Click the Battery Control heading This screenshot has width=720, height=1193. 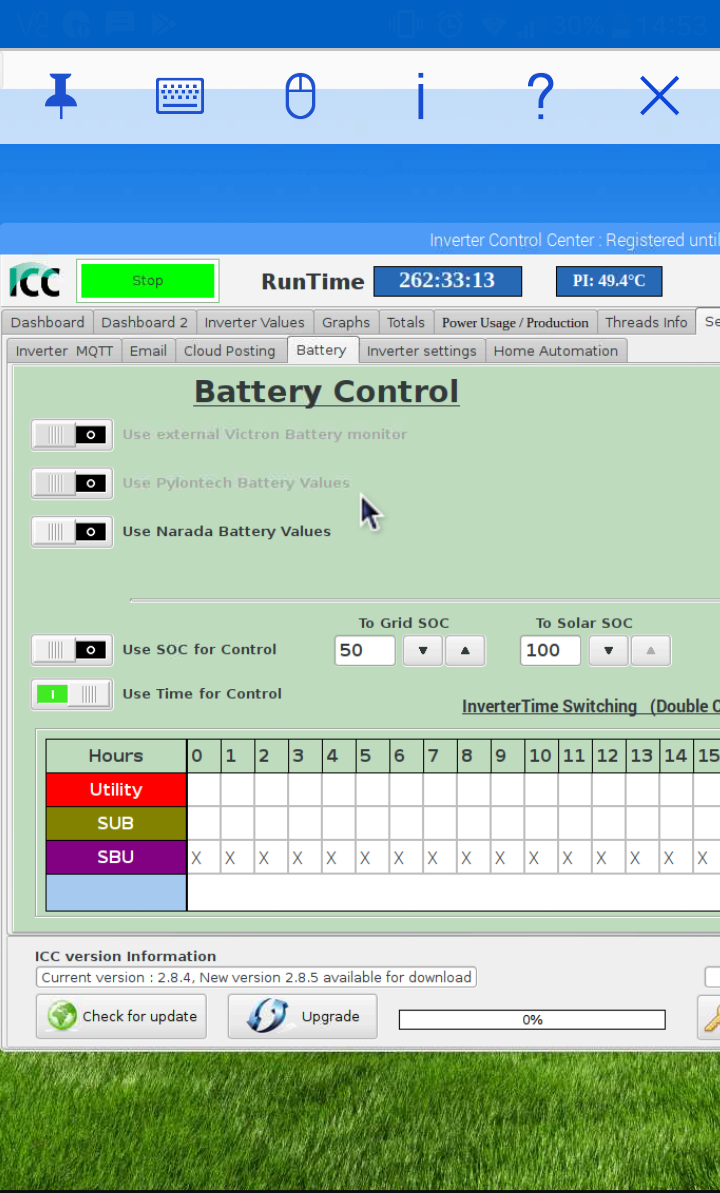pos(327,392)
